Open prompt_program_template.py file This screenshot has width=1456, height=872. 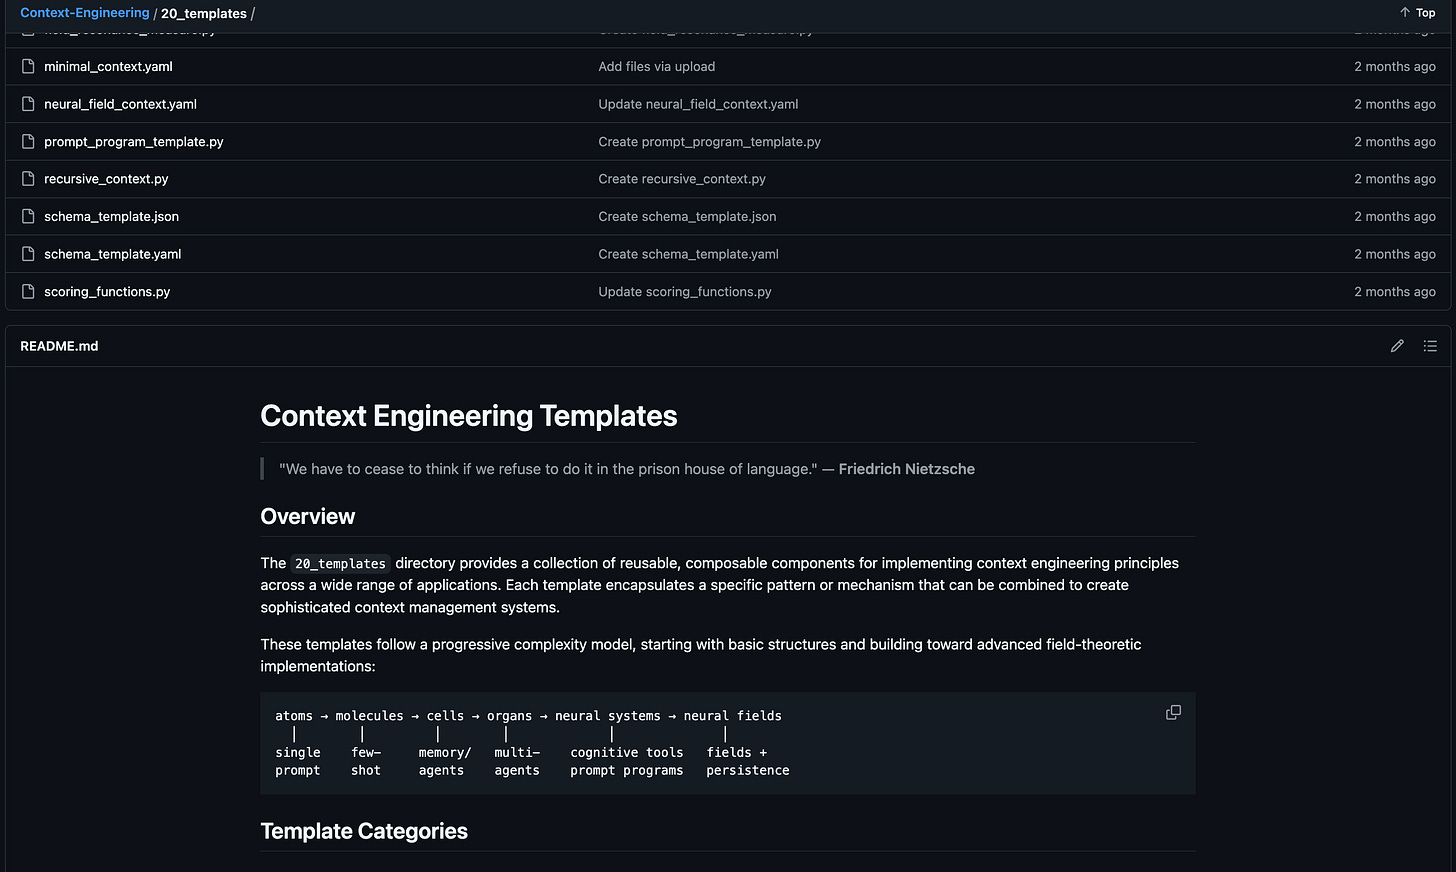click(134, 142)
